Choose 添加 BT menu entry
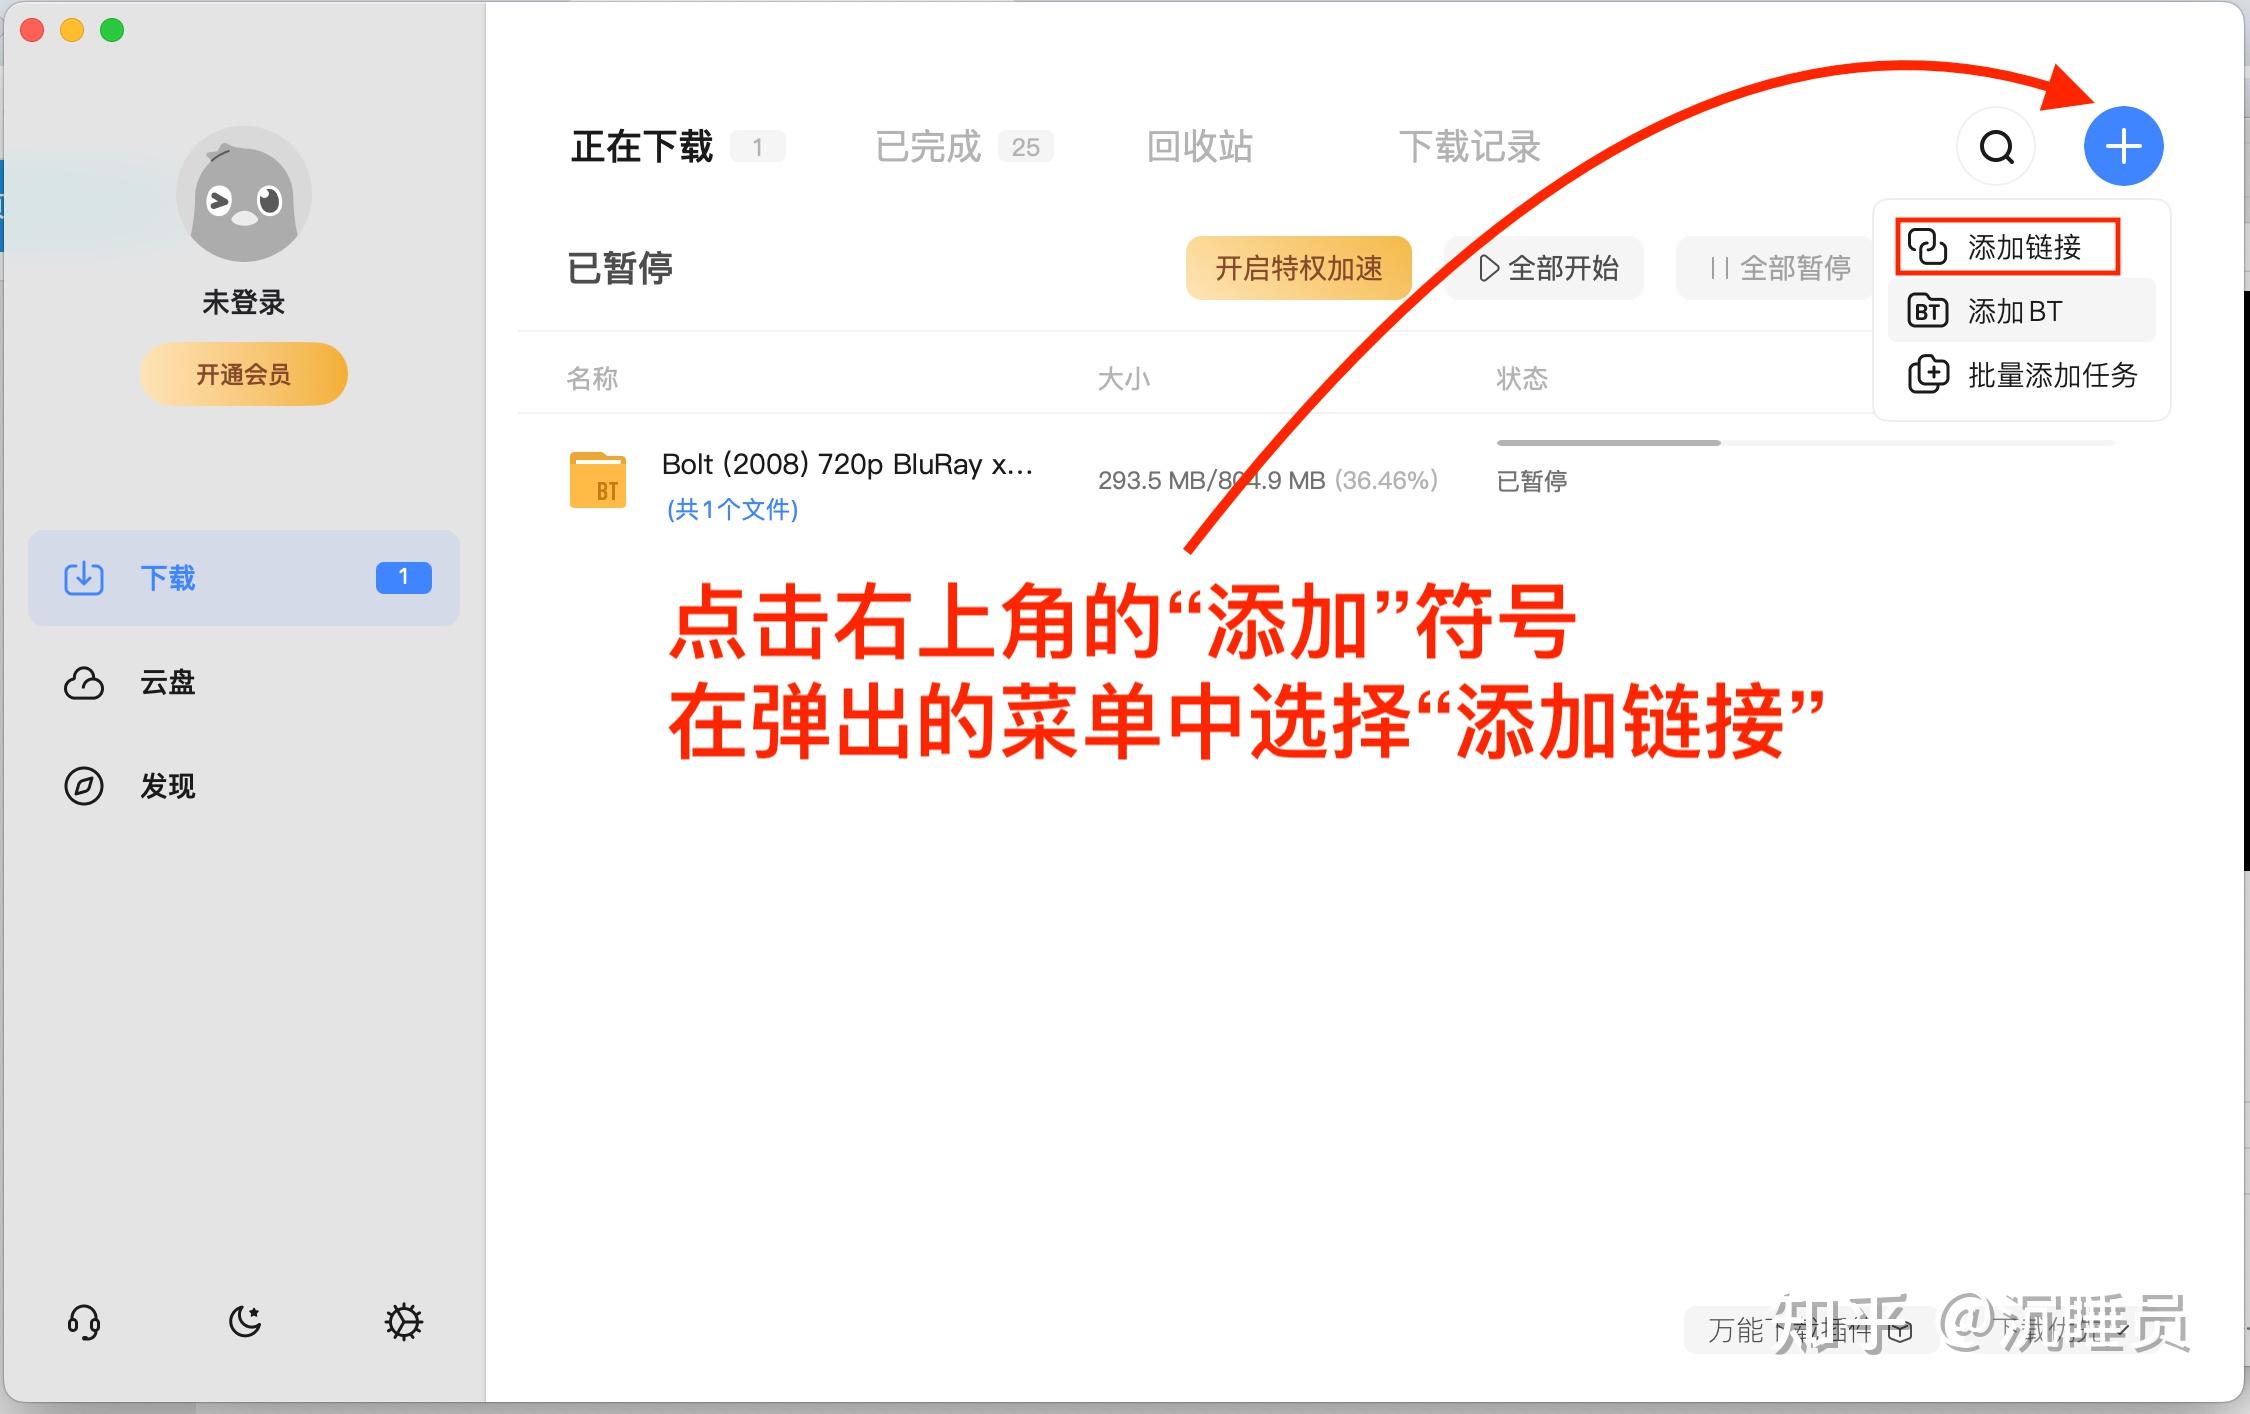This screenshot has height=1414, width=2250. pyautogui.click(x=2021, y=311)
